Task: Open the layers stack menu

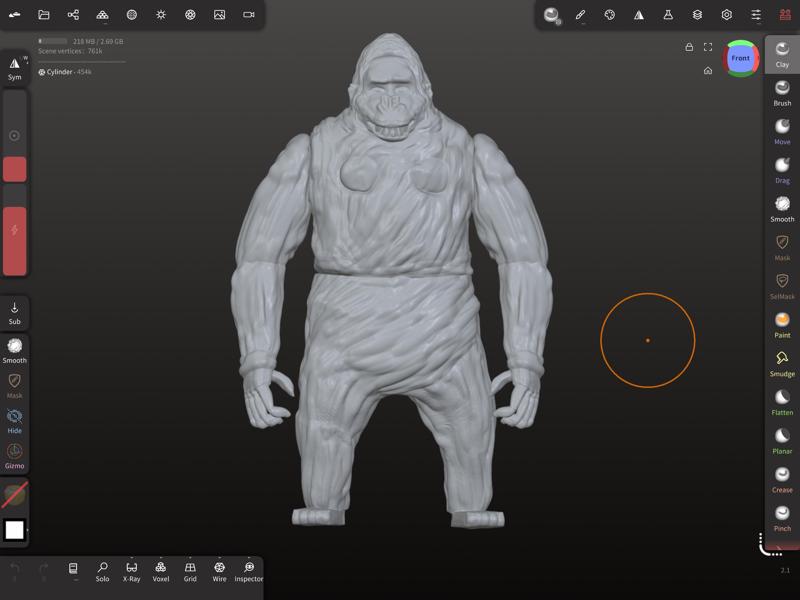Action: [697, 15]
